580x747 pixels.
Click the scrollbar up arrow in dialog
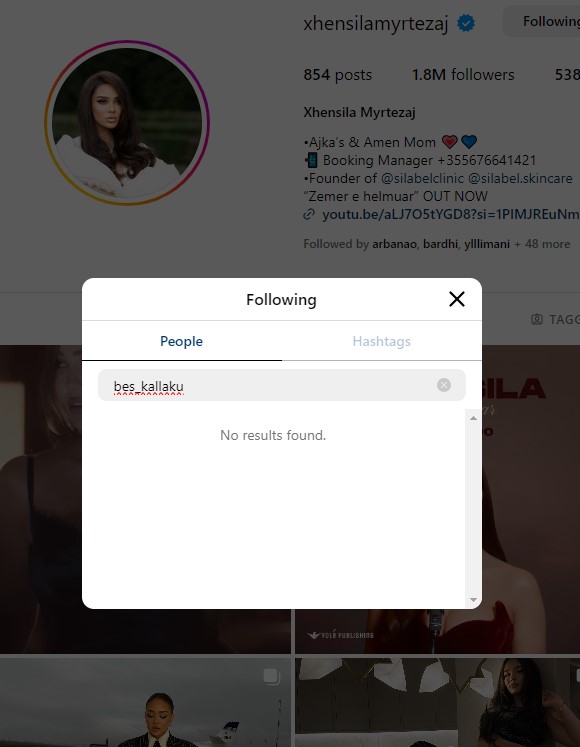473,418
